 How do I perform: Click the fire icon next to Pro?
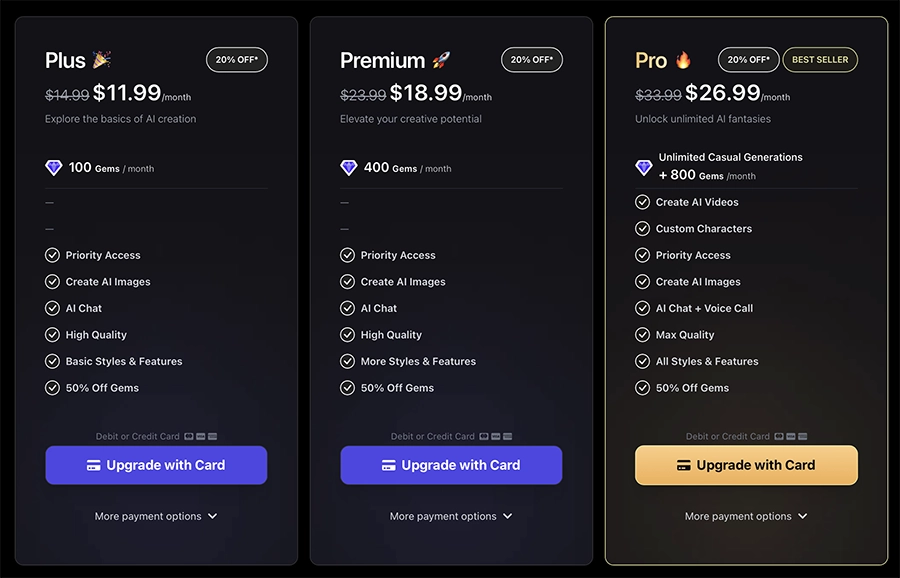tap(684, 60)
